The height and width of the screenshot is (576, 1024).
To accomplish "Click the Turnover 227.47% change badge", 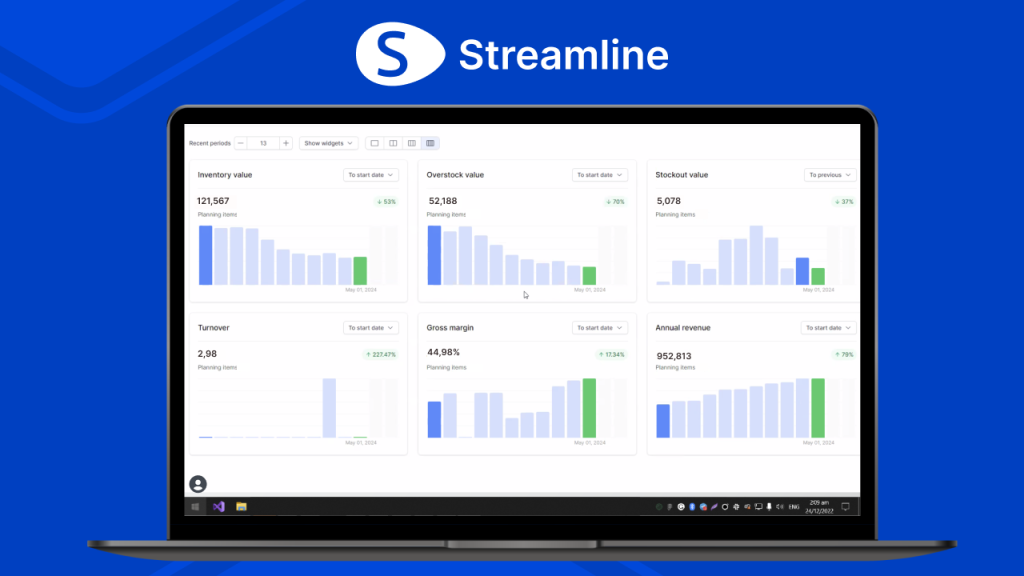I will point(381,355).
